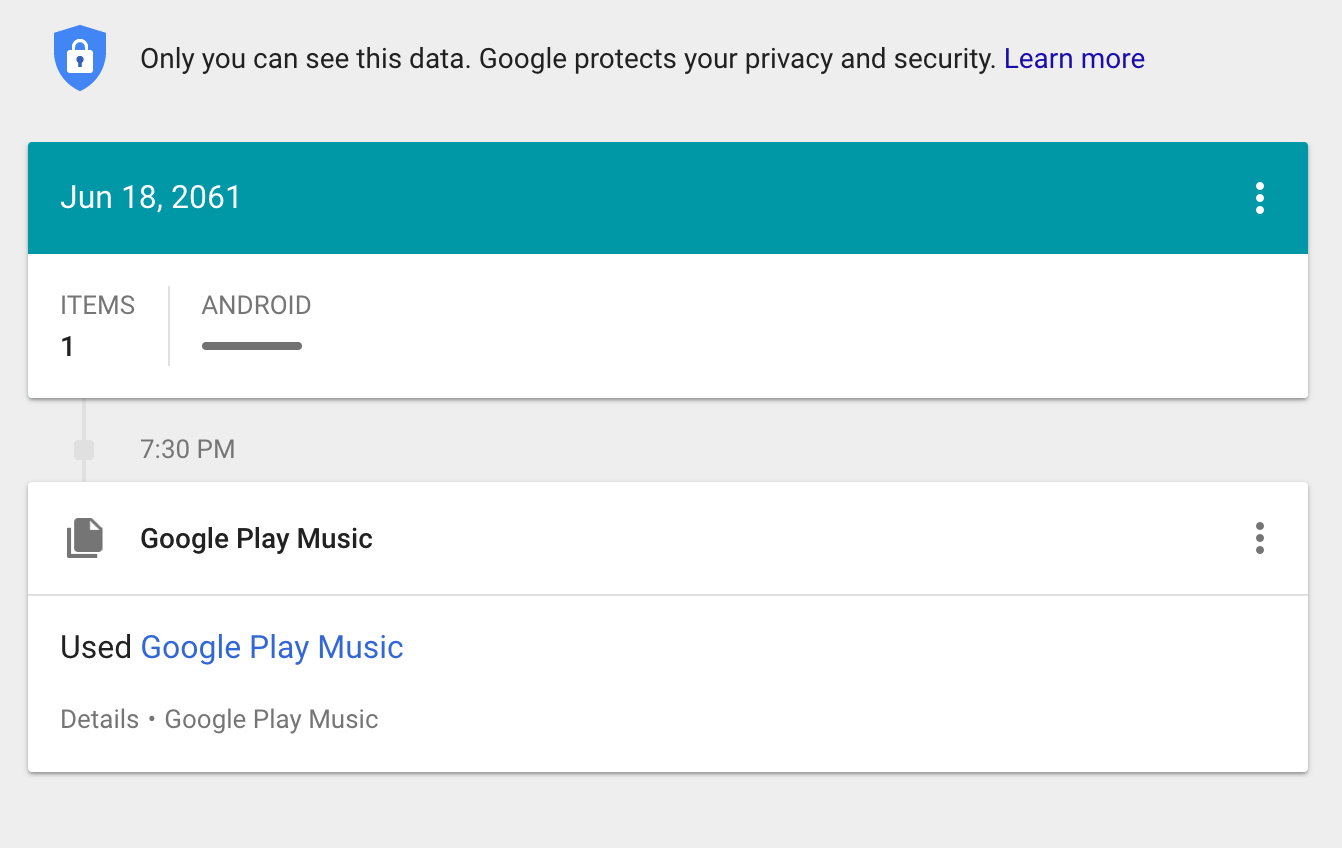Click the timeline marker dot near 7:30 PM
This screenshot has height=848, width=1342.
point(84,450)
